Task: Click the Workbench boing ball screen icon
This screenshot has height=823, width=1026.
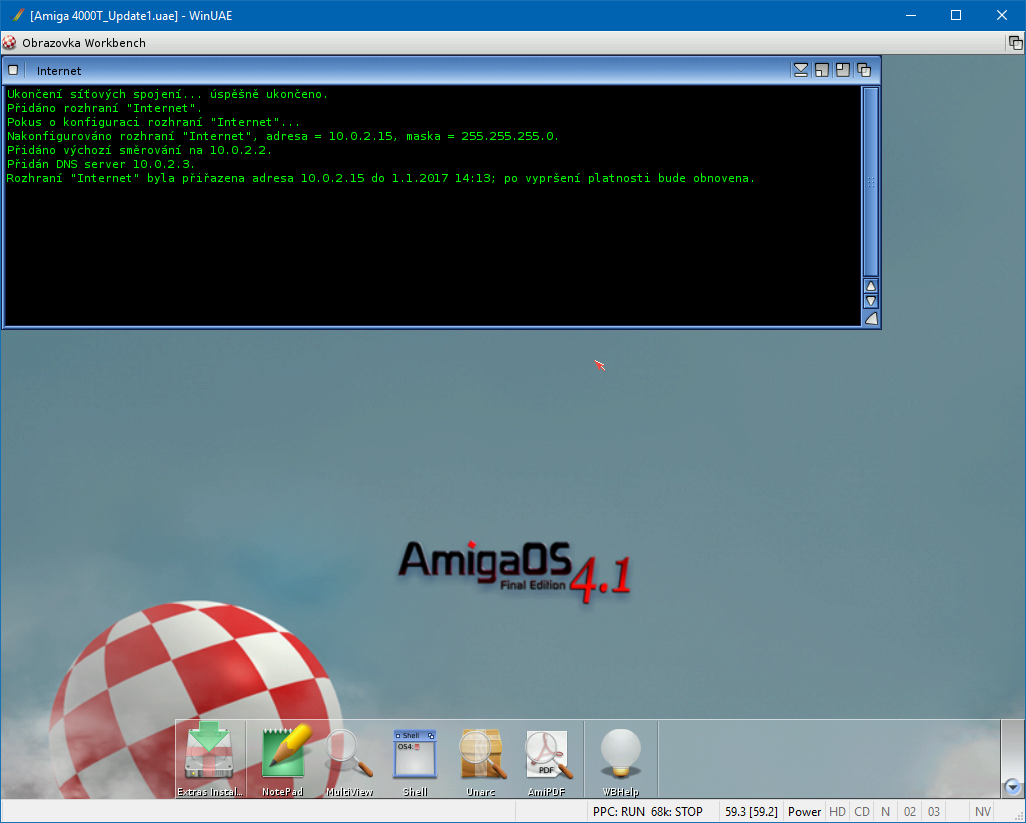Action: [10, 43]
